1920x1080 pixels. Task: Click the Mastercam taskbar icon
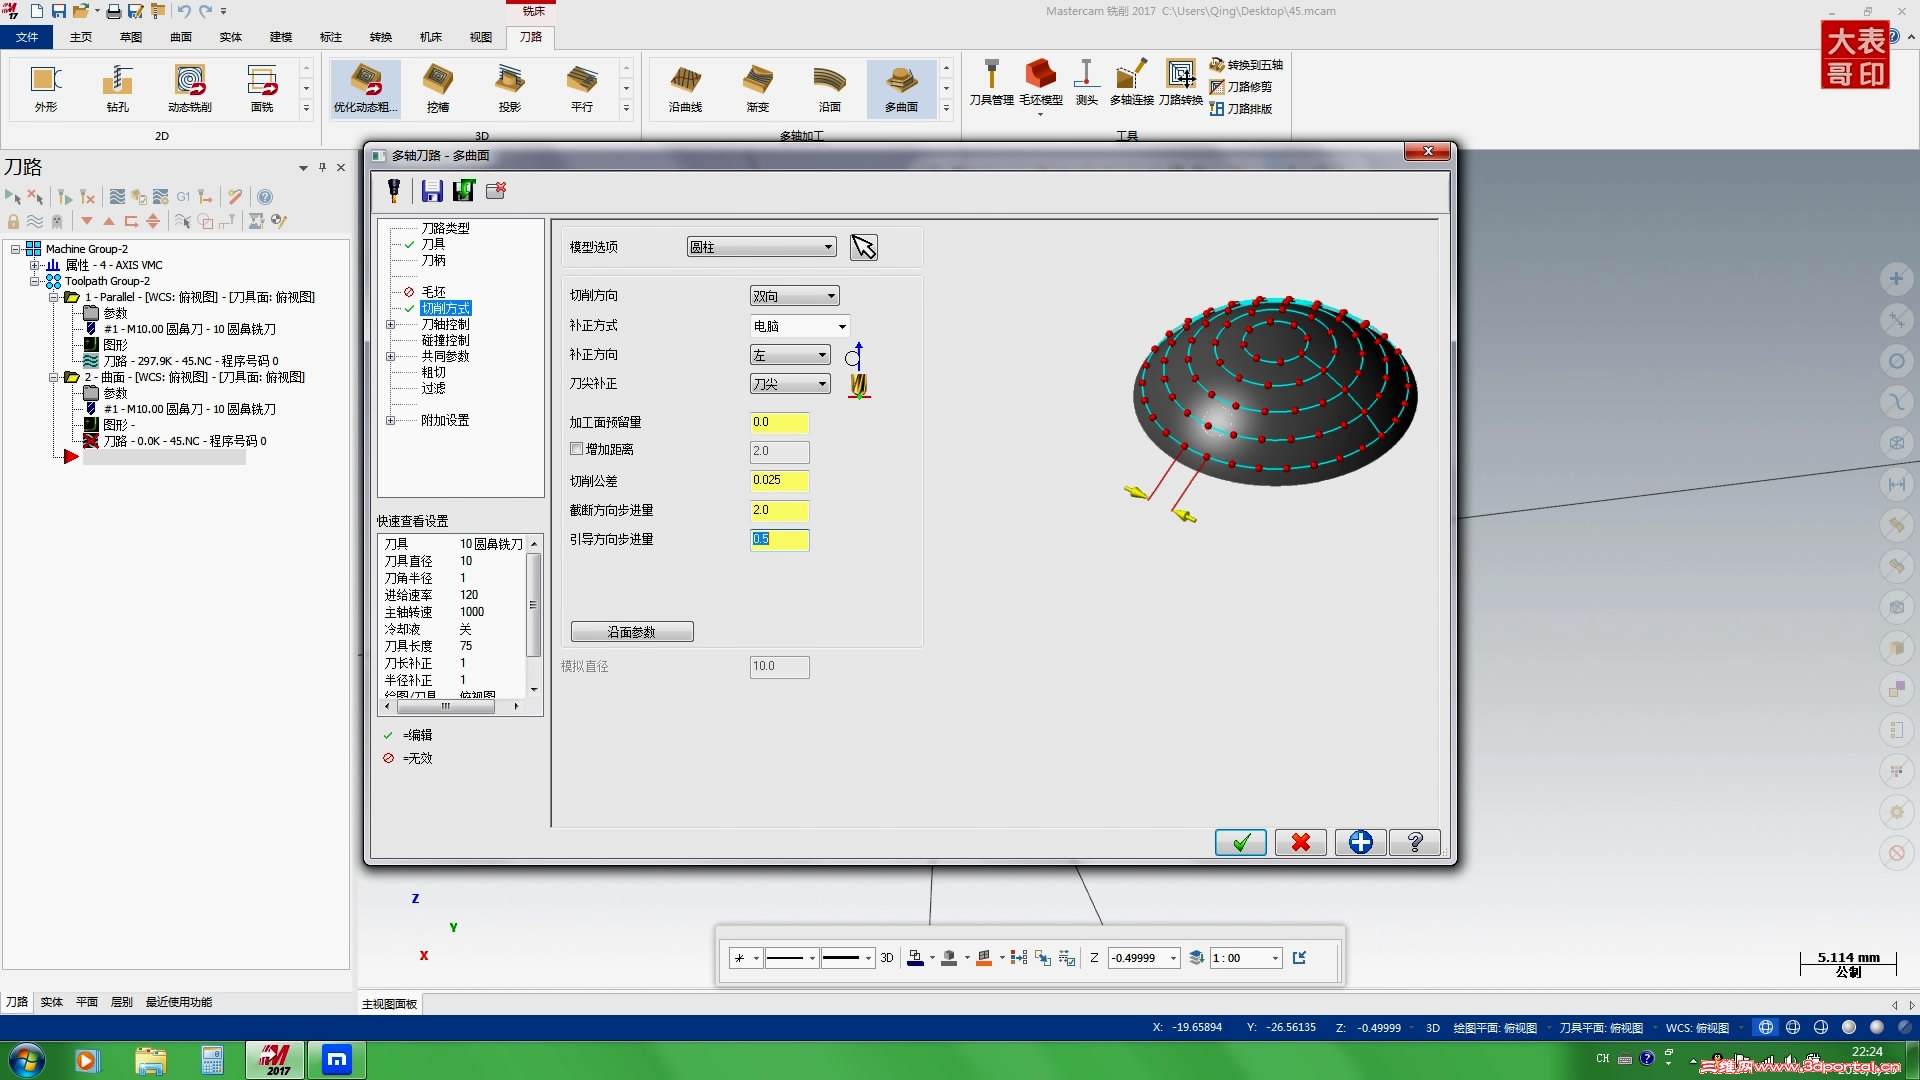(x=276, y=1059)
